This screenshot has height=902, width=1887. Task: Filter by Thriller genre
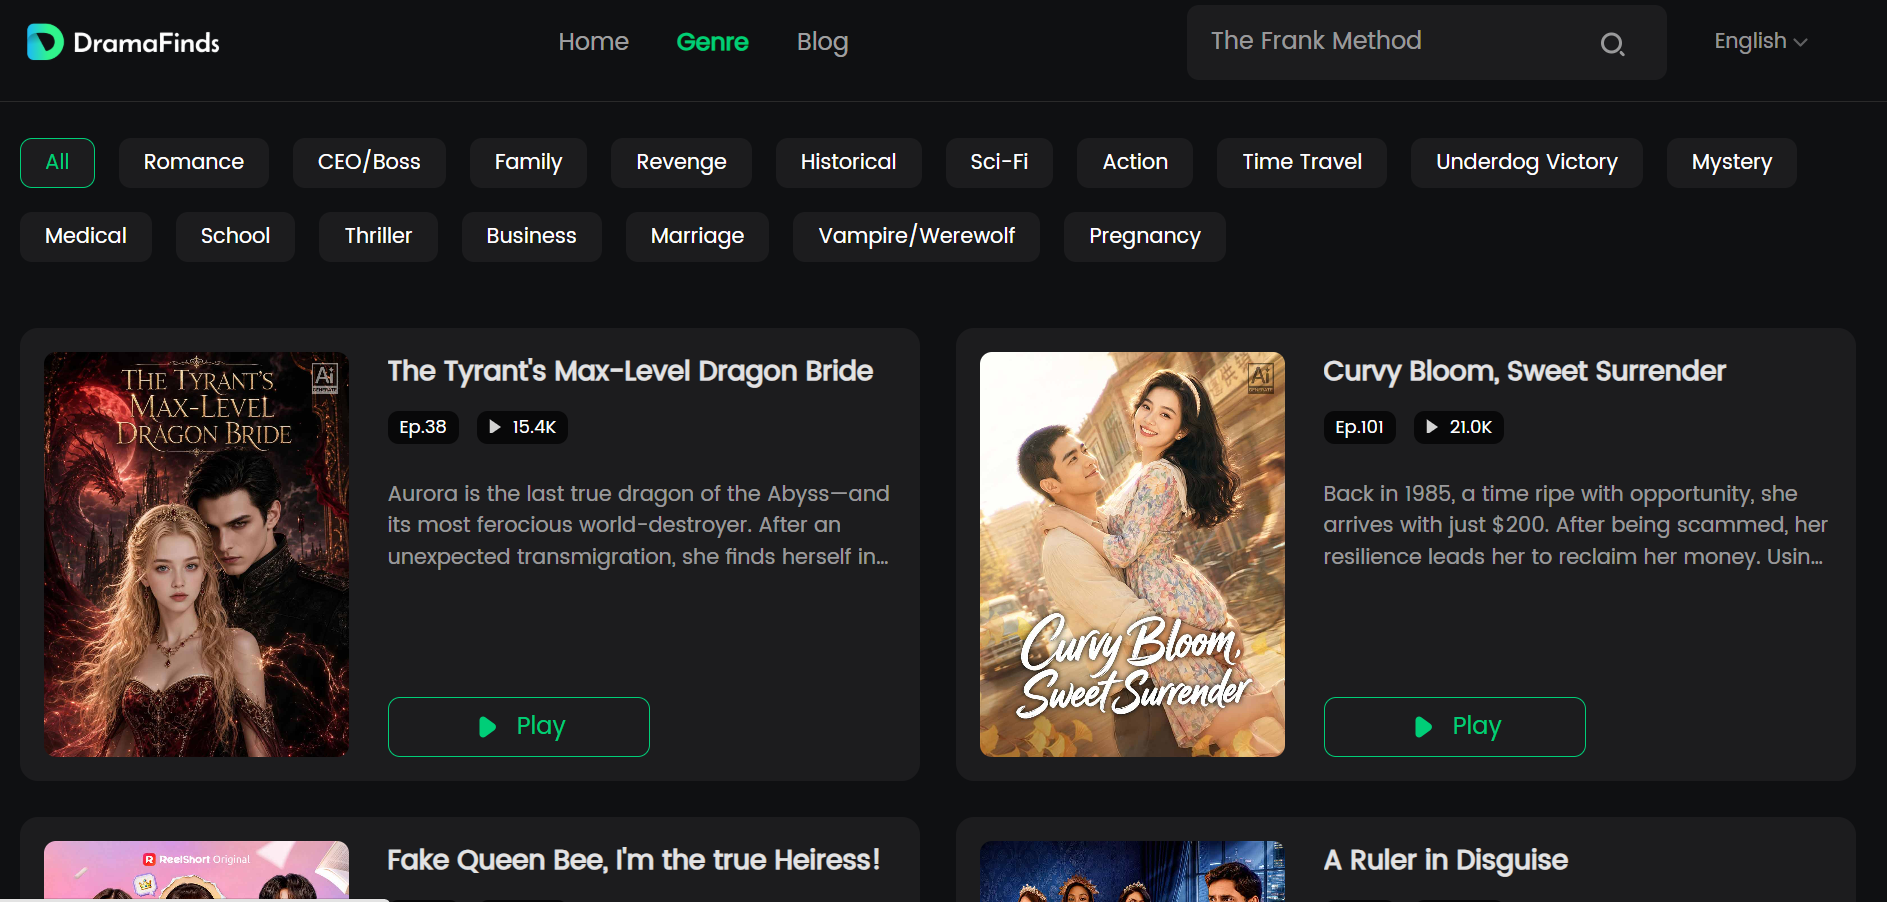point(378,237)
